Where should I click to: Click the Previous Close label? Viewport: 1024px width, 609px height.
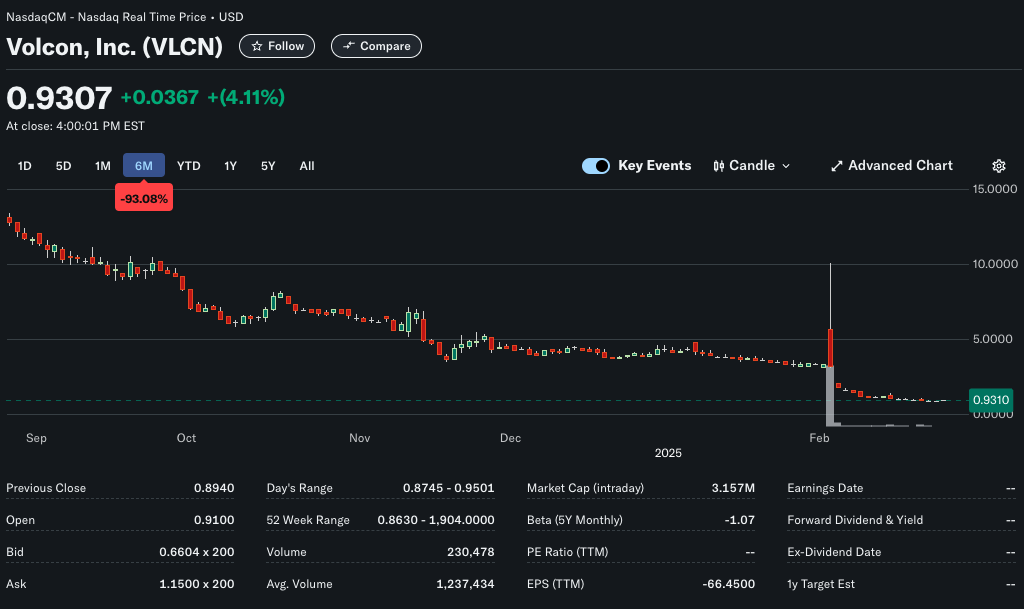(x=46, y=488)
